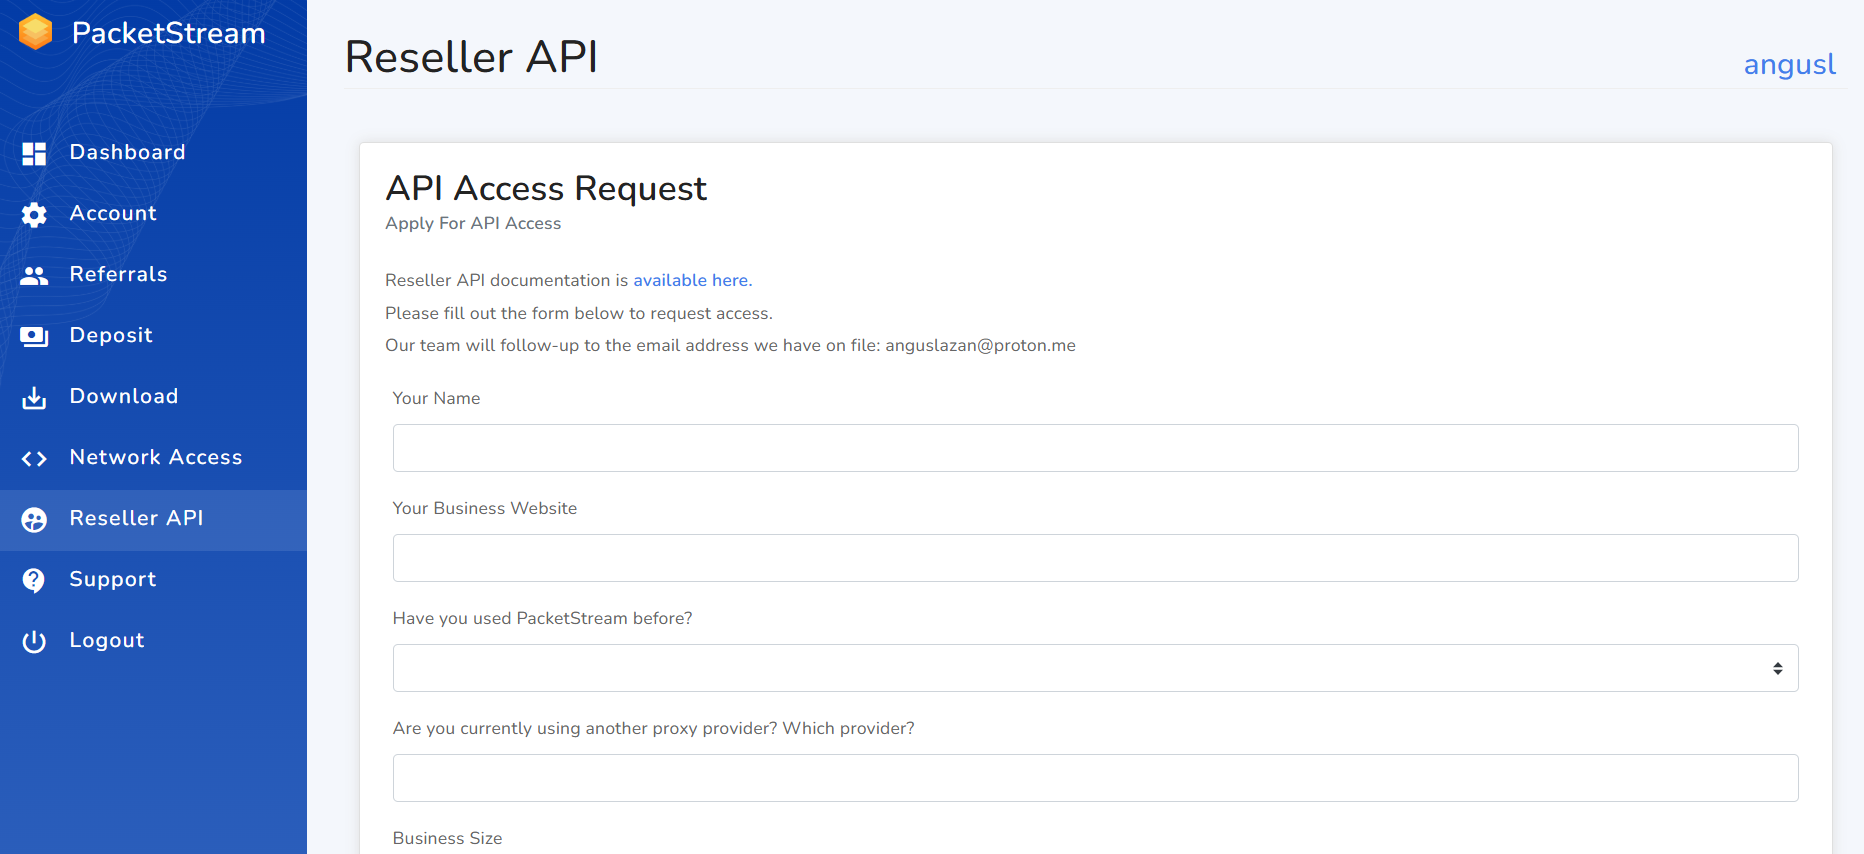Click 'Have you used PacketStream before?' label

542,618
